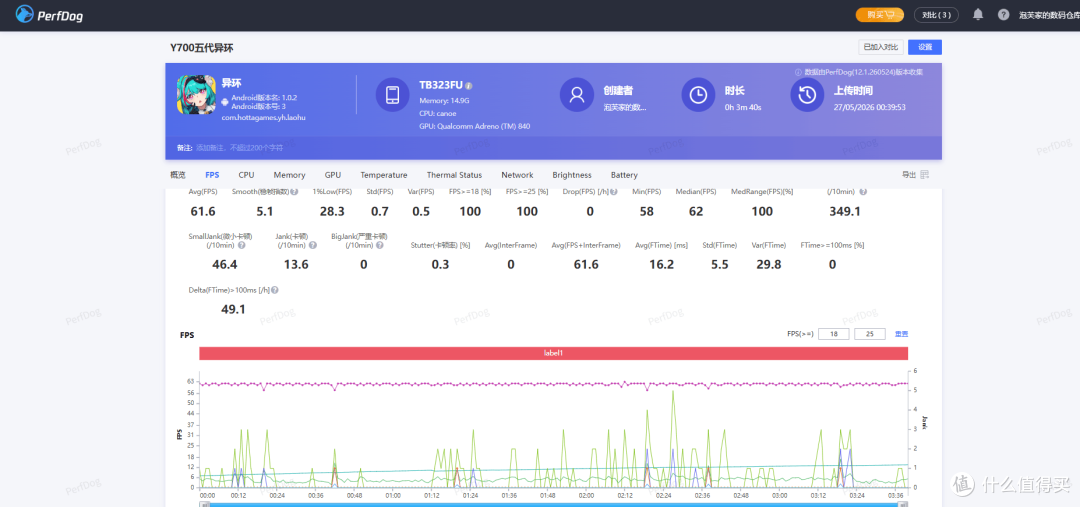Image resolution: width=1080 pixels, height=507 pixels.
Task: Click the 异环 game app thumbnail
Action: click(x=196, y=94)
